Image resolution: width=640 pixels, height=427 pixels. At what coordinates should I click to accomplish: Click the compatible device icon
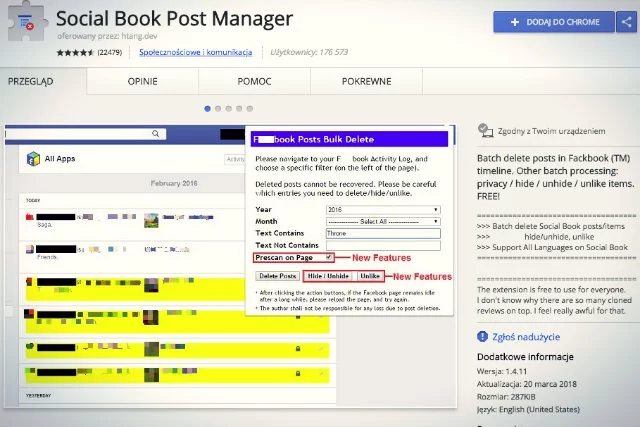coord(485,131)
